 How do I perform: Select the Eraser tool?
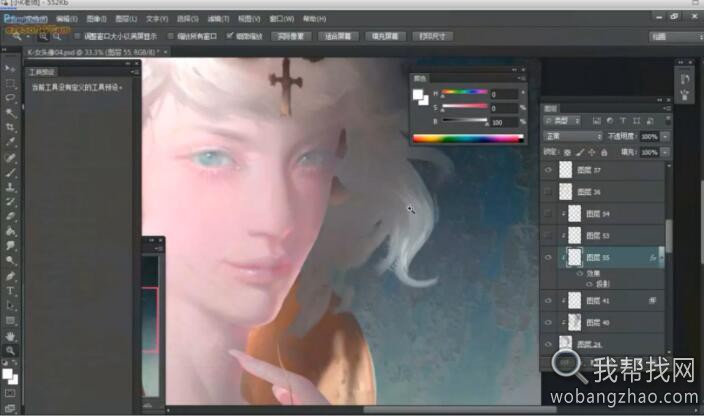pyautogui.click(x=10, y=216)
